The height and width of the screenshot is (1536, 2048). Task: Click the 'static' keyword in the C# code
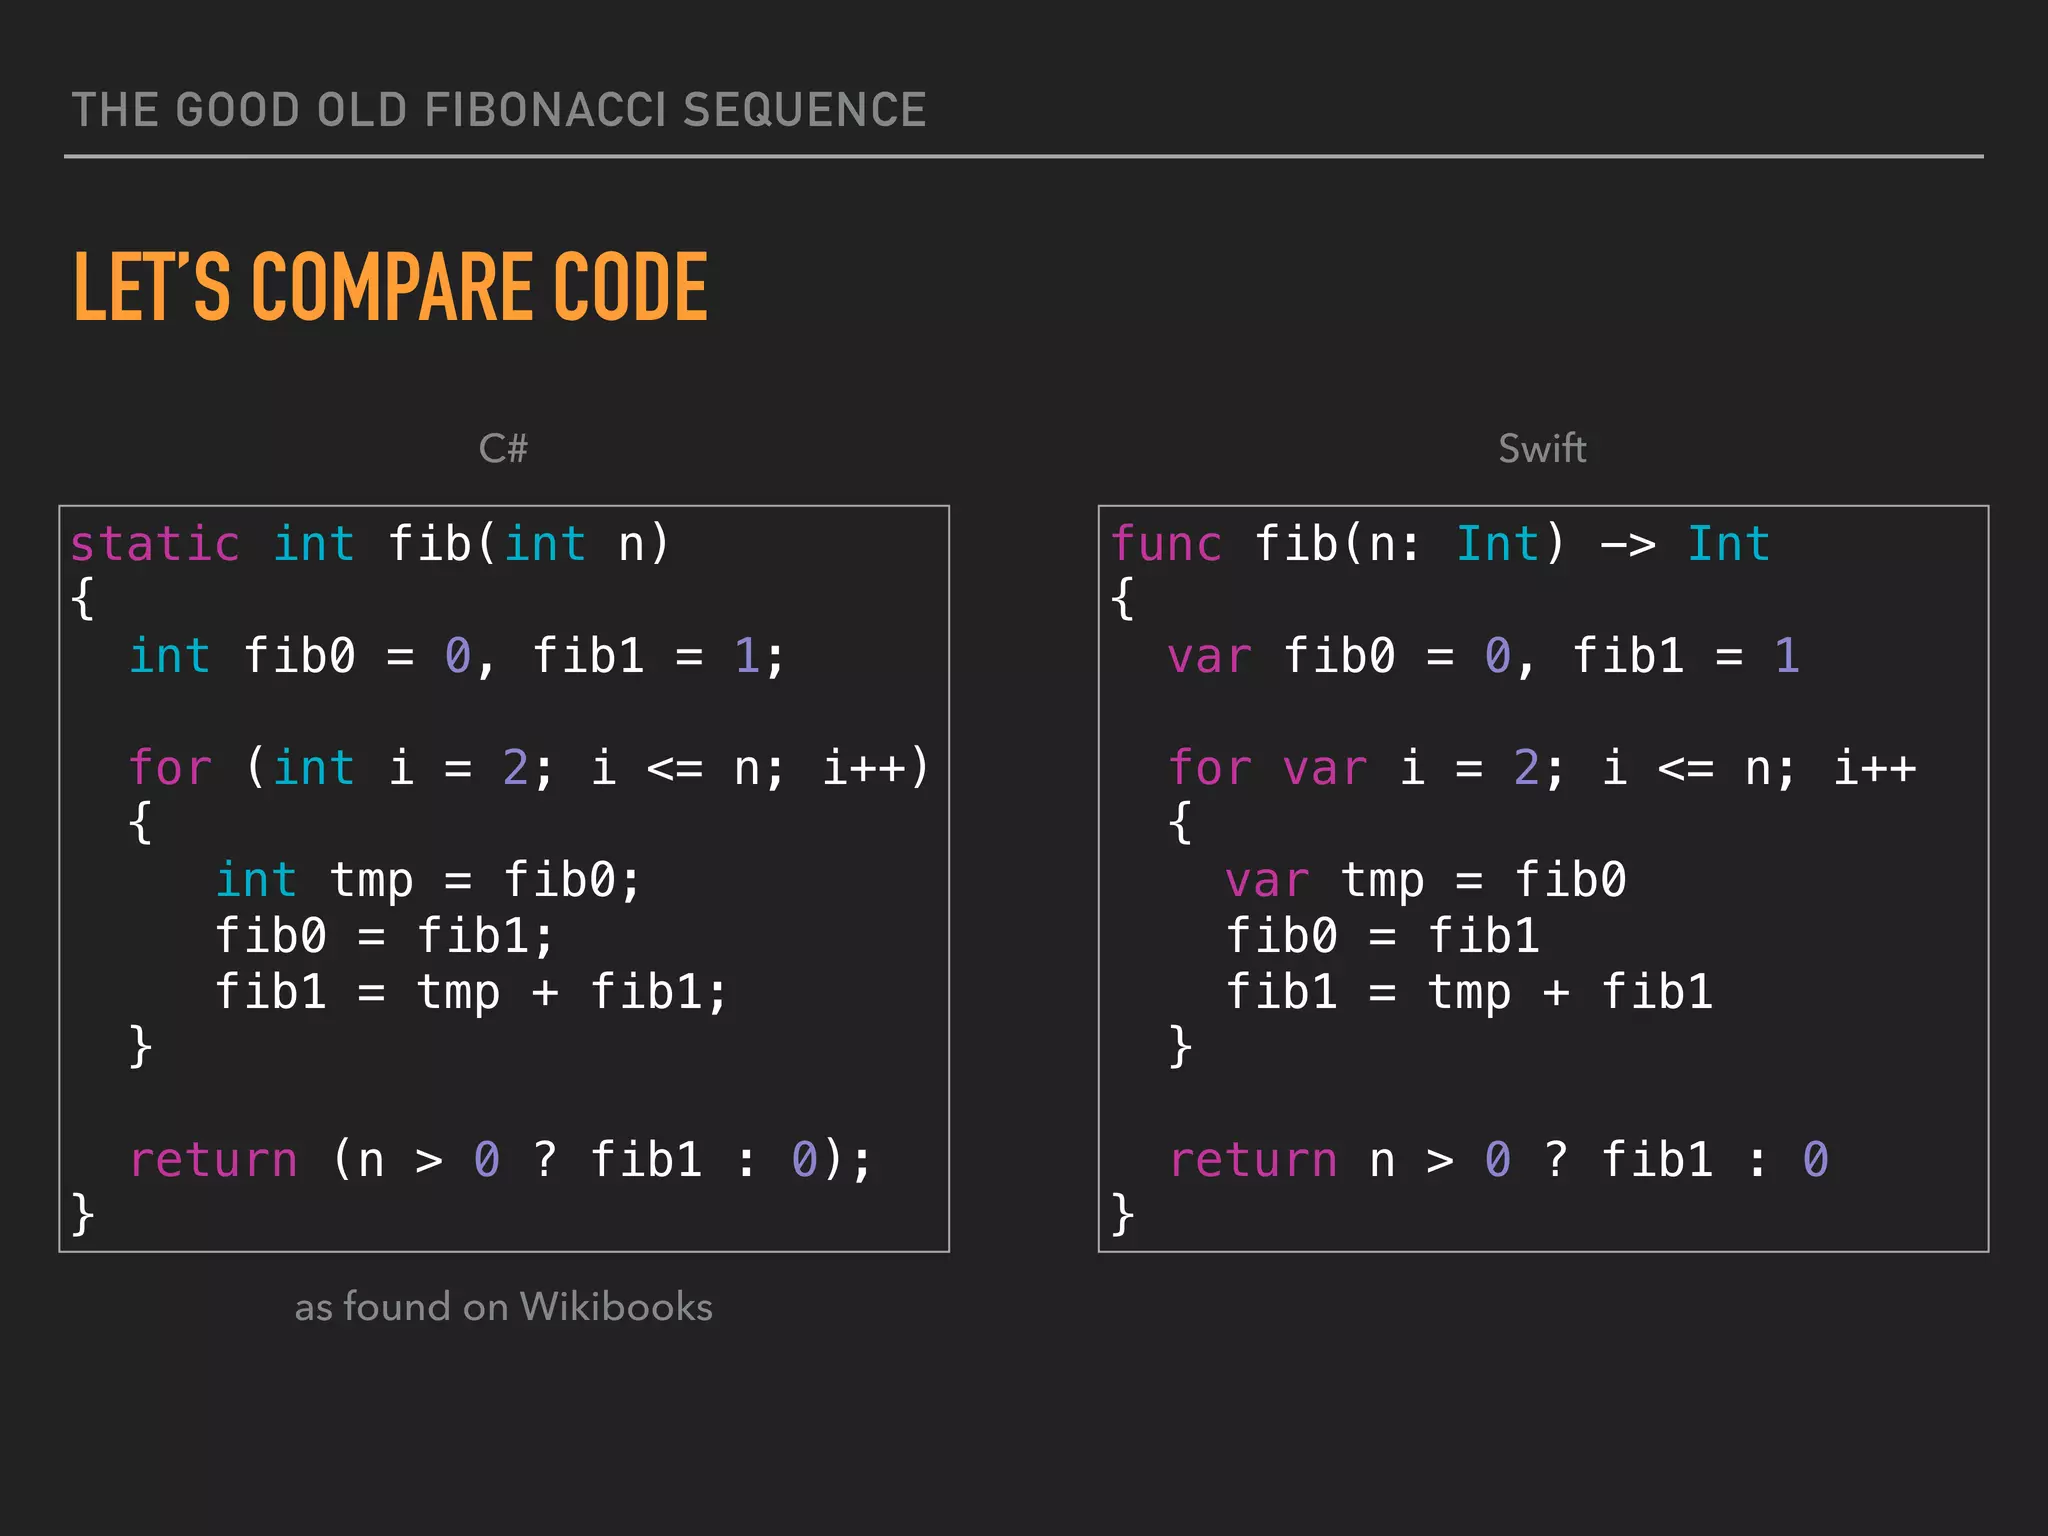(x=155, y=546)
